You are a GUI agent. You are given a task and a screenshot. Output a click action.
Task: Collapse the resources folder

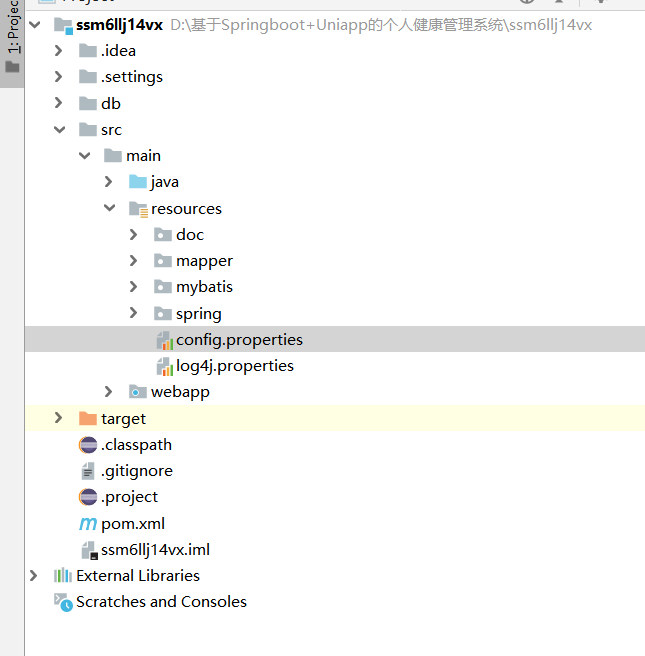coord(109,208)
